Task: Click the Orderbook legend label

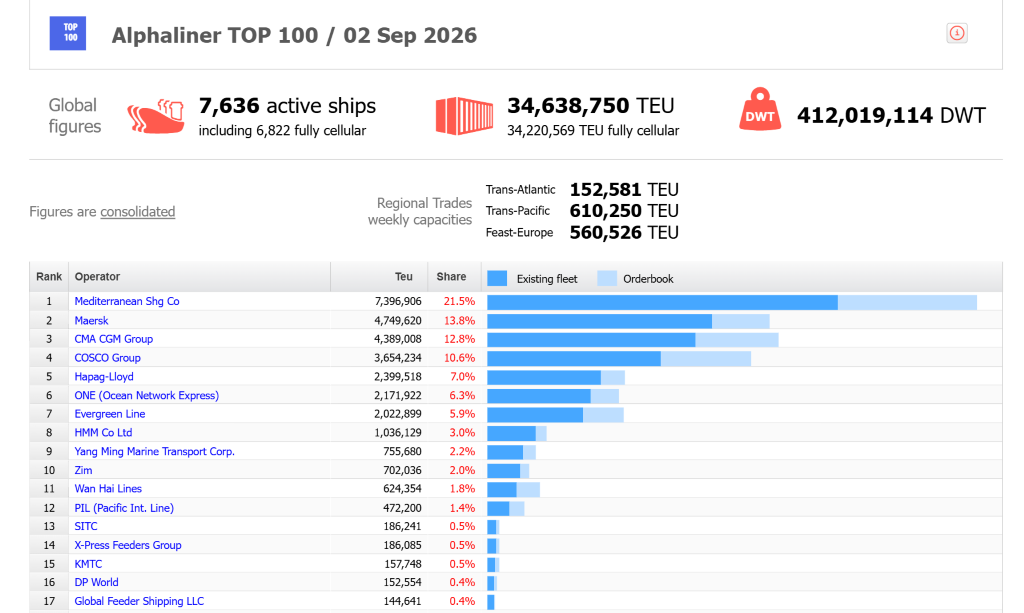Action: tap(648, 279)
